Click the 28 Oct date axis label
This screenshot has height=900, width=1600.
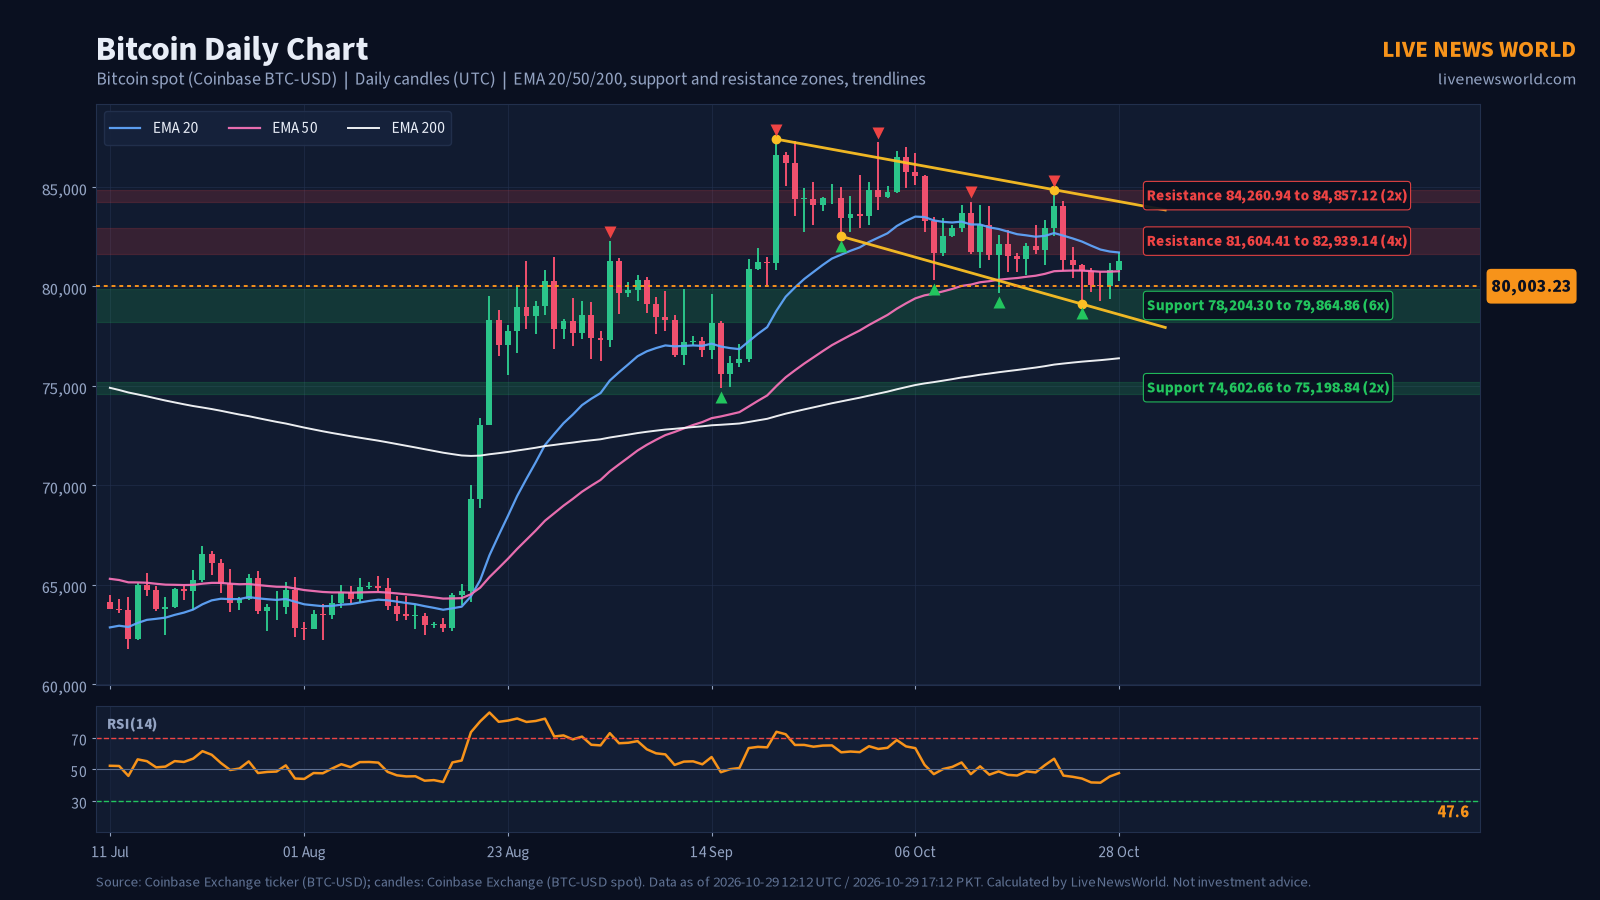click(1119, 852)
